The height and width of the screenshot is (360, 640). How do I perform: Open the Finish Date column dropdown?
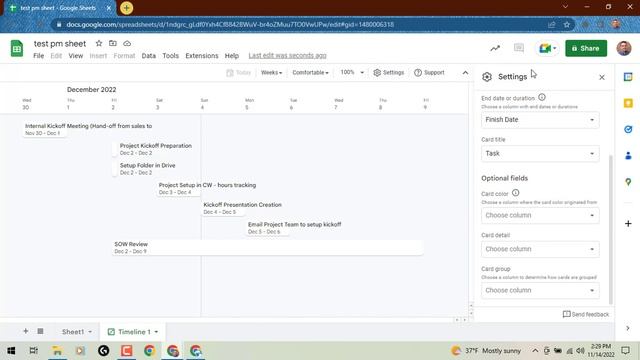coord(540,120)
